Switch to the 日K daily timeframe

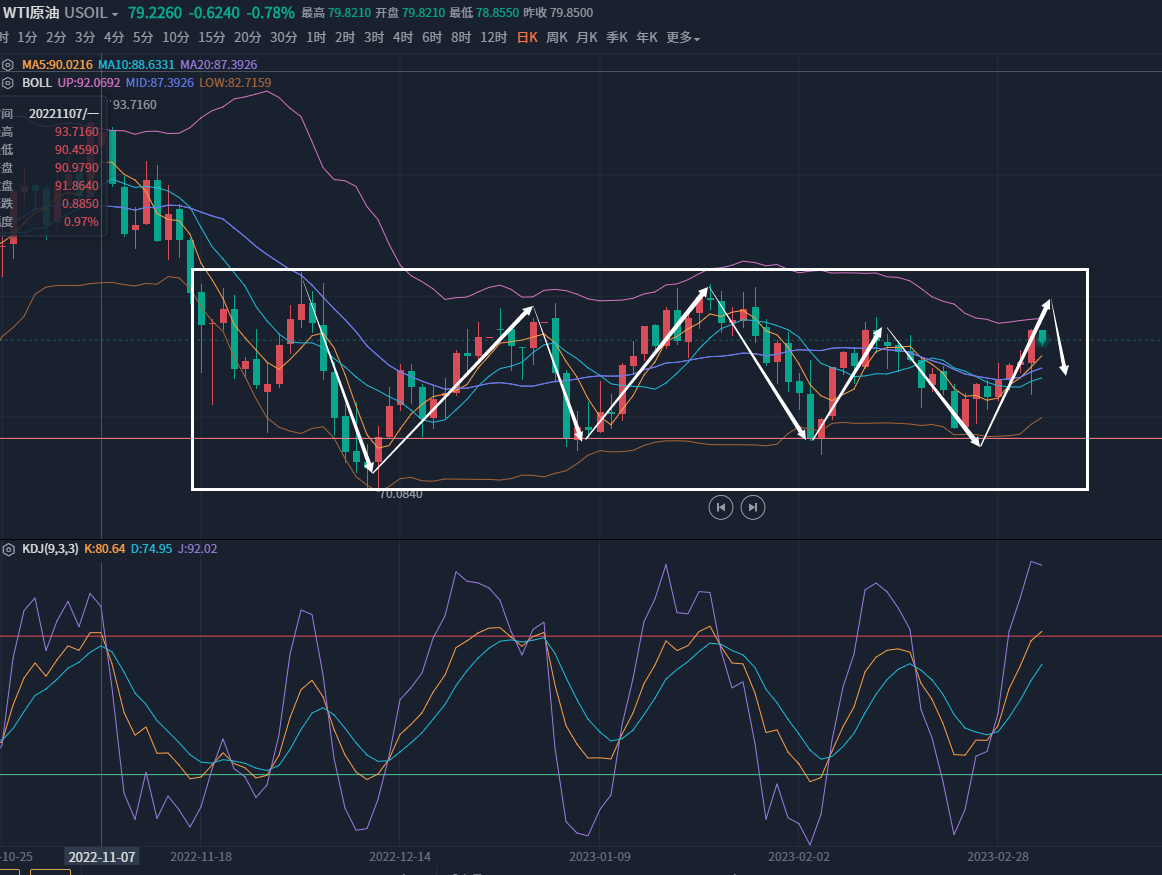527,38
